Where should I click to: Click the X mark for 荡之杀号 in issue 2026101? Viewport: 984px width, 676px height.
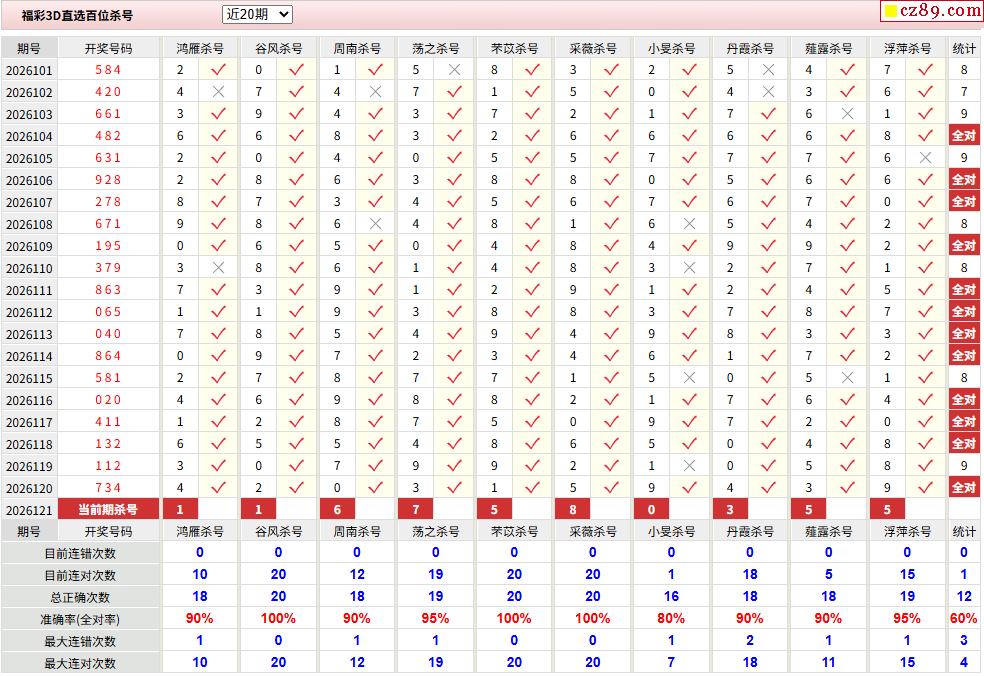pos(454,70)
